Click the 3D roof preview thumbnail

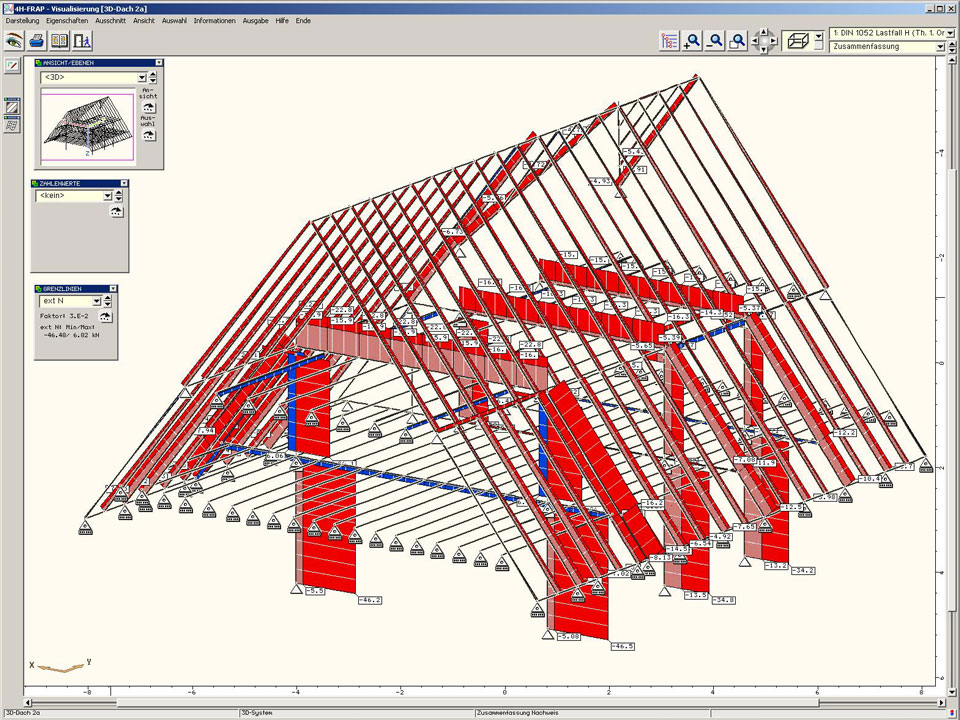[x=87, y=127]
